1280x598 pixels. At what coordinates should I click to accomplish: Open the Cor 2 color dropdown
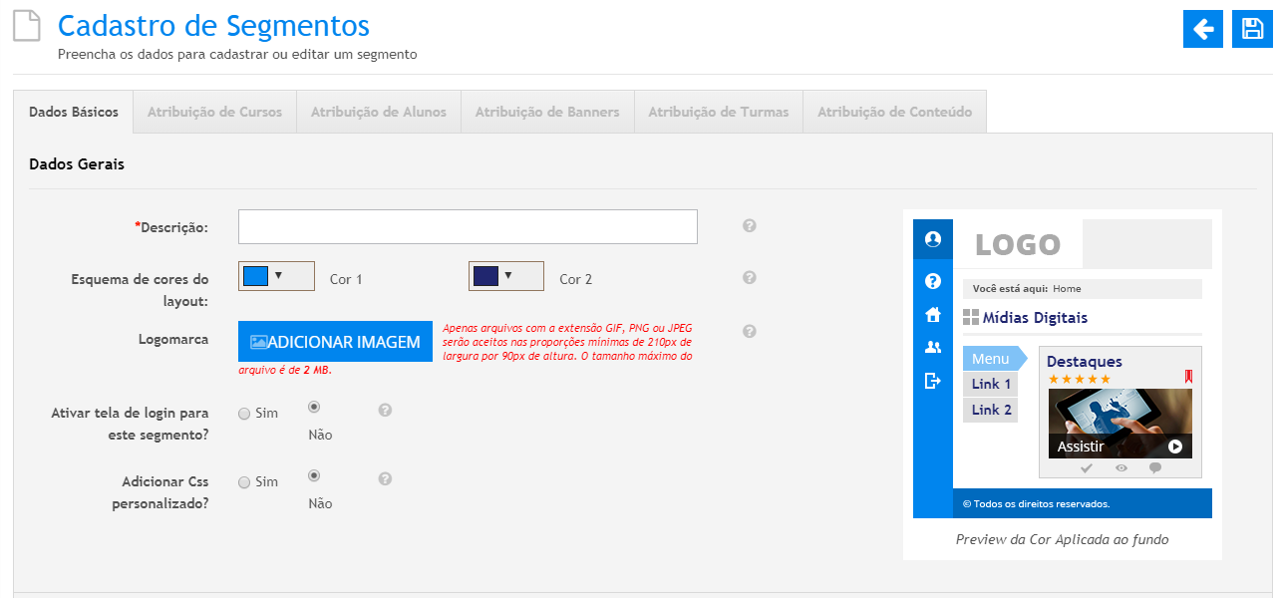[x=508, y=275]
